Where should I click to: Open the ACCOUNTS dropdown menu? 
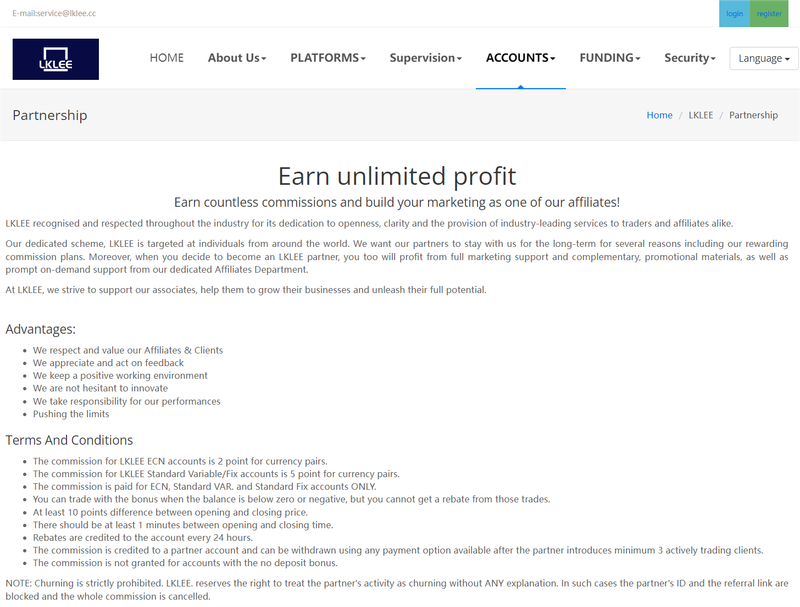[520, 58]
